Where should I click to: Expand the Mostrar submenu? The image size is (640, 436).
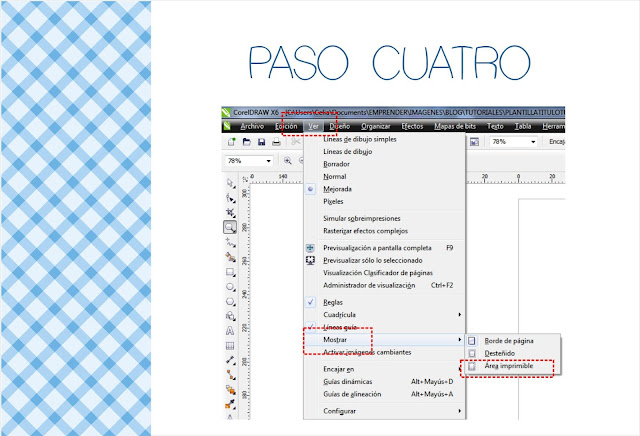pos(384,340)
